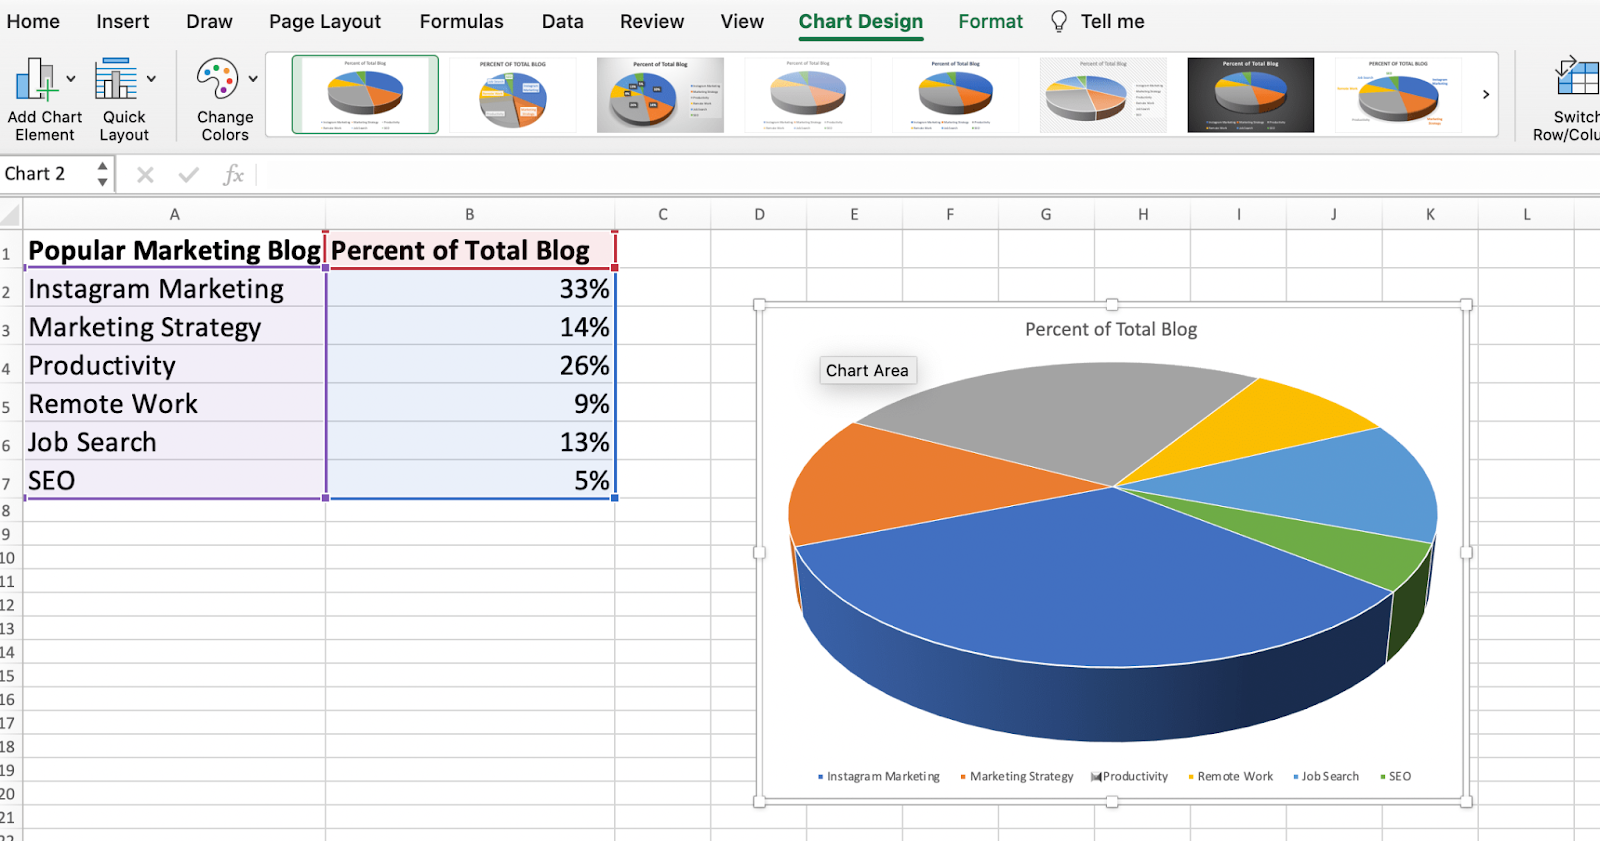Click the Tell me lightbulb icon
This screenshot has width=1600, height=841.
tap(1059, 21)
